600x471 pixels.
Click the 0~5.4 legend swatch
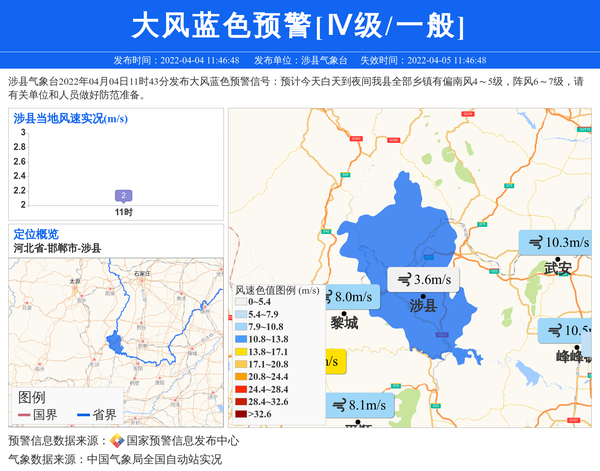(x=241, y=303)
